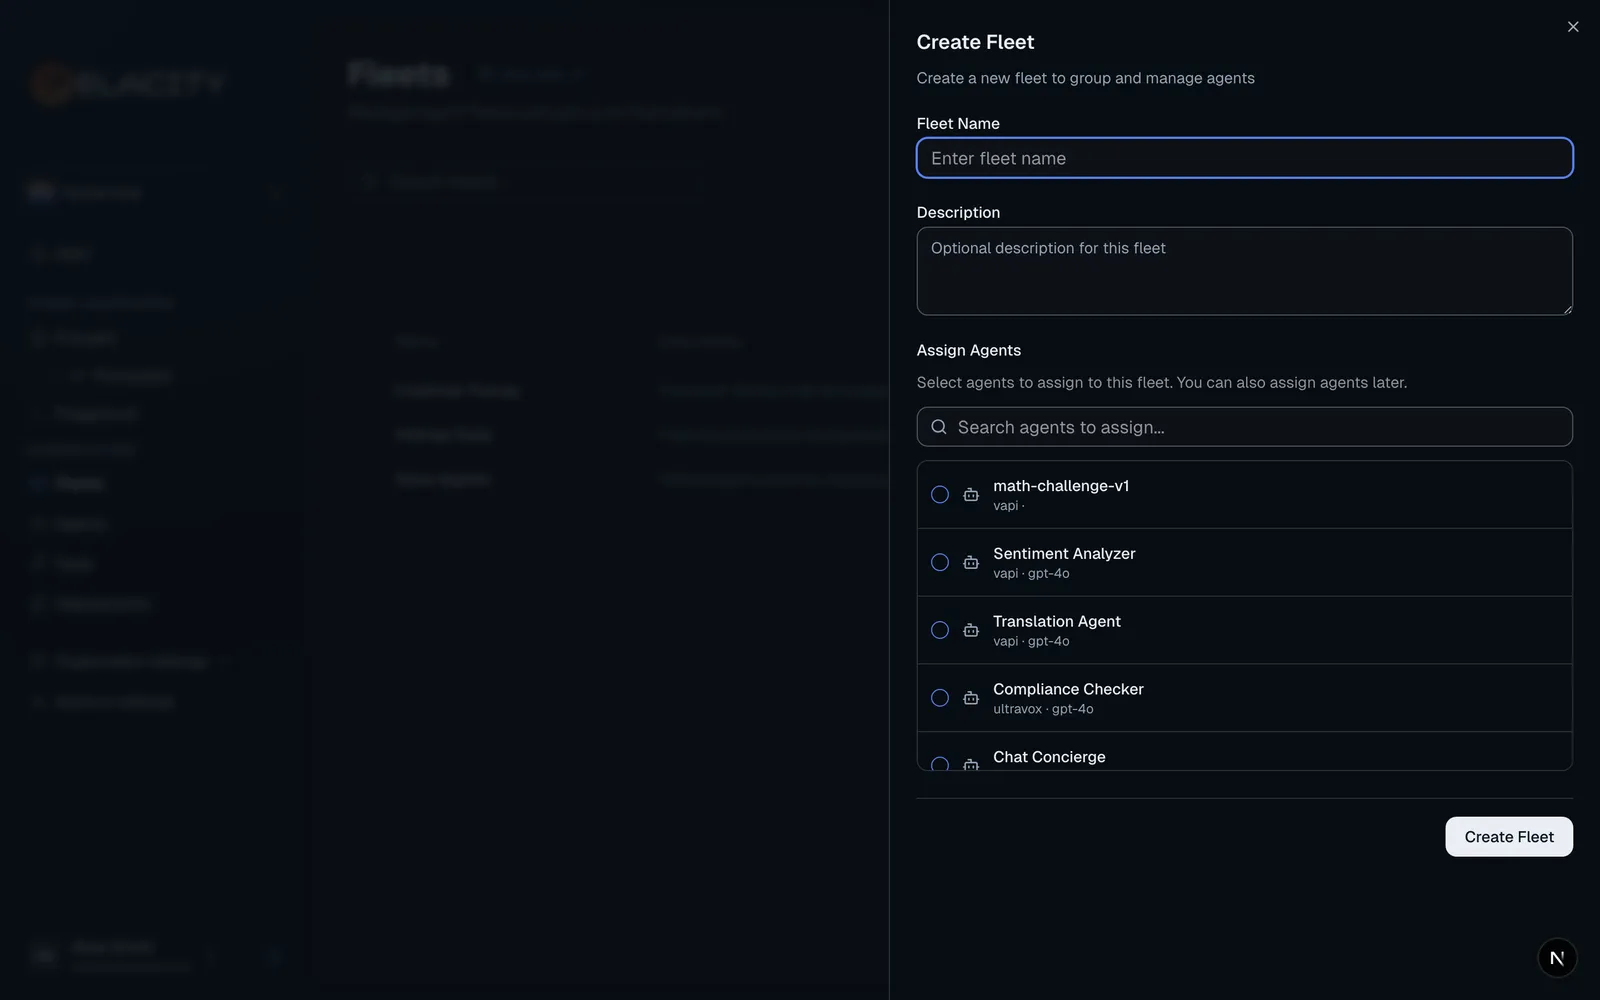Click the robot icon beside Sentiment Analyzer
This screenshot has height=1000, width=1600.
pyautogui.click(x=971, y=563)
